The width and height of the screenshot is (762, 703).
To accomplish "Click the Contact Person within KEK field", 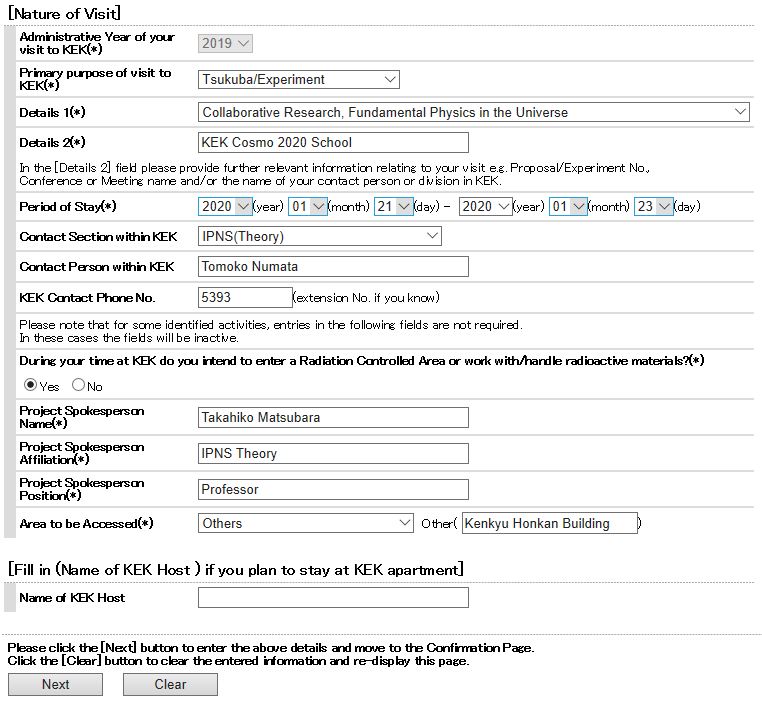I will click(x=332, y=267).
